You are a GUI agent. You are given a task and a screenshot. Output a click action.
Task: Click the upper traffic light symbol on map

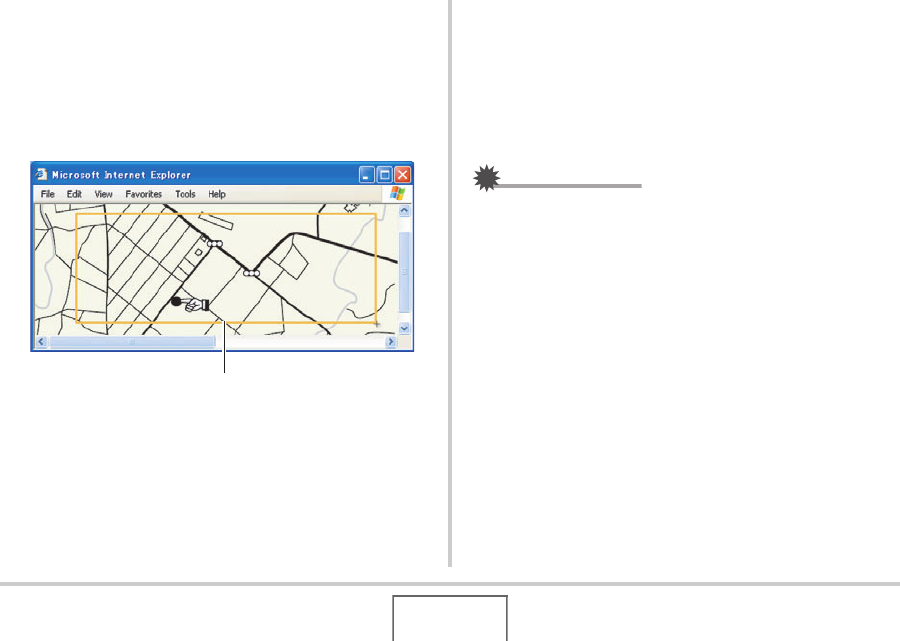click(x=215, y=244)
